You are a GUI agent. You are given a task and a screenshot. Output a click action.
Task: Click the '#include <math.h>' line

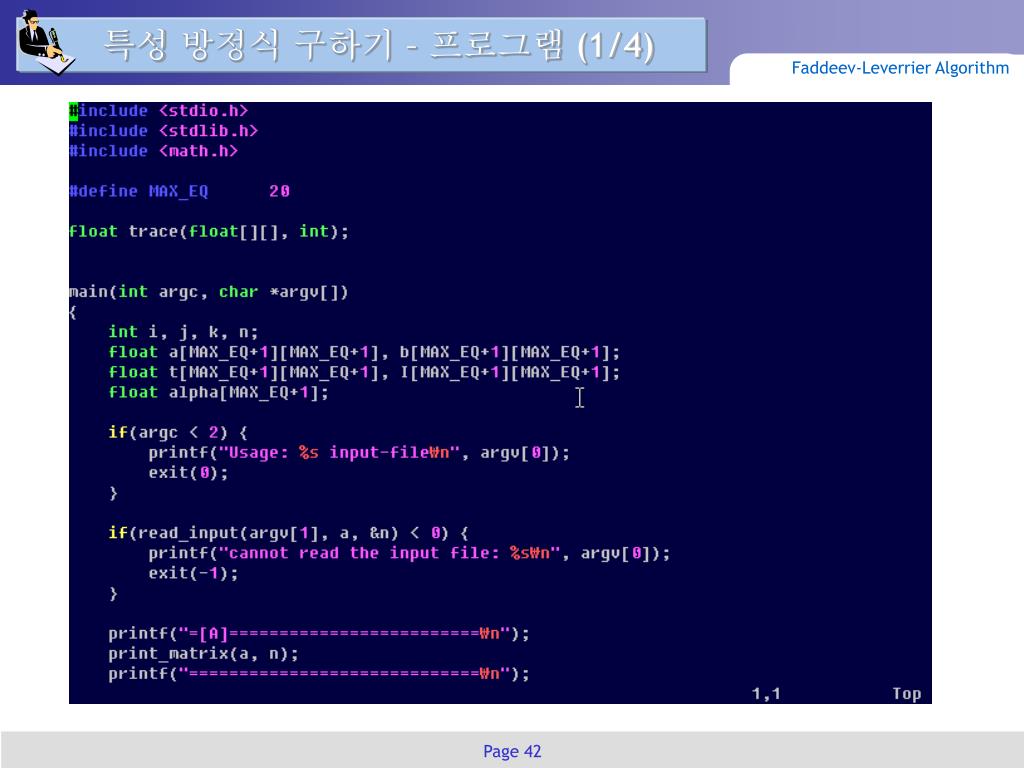pos(153,152)
